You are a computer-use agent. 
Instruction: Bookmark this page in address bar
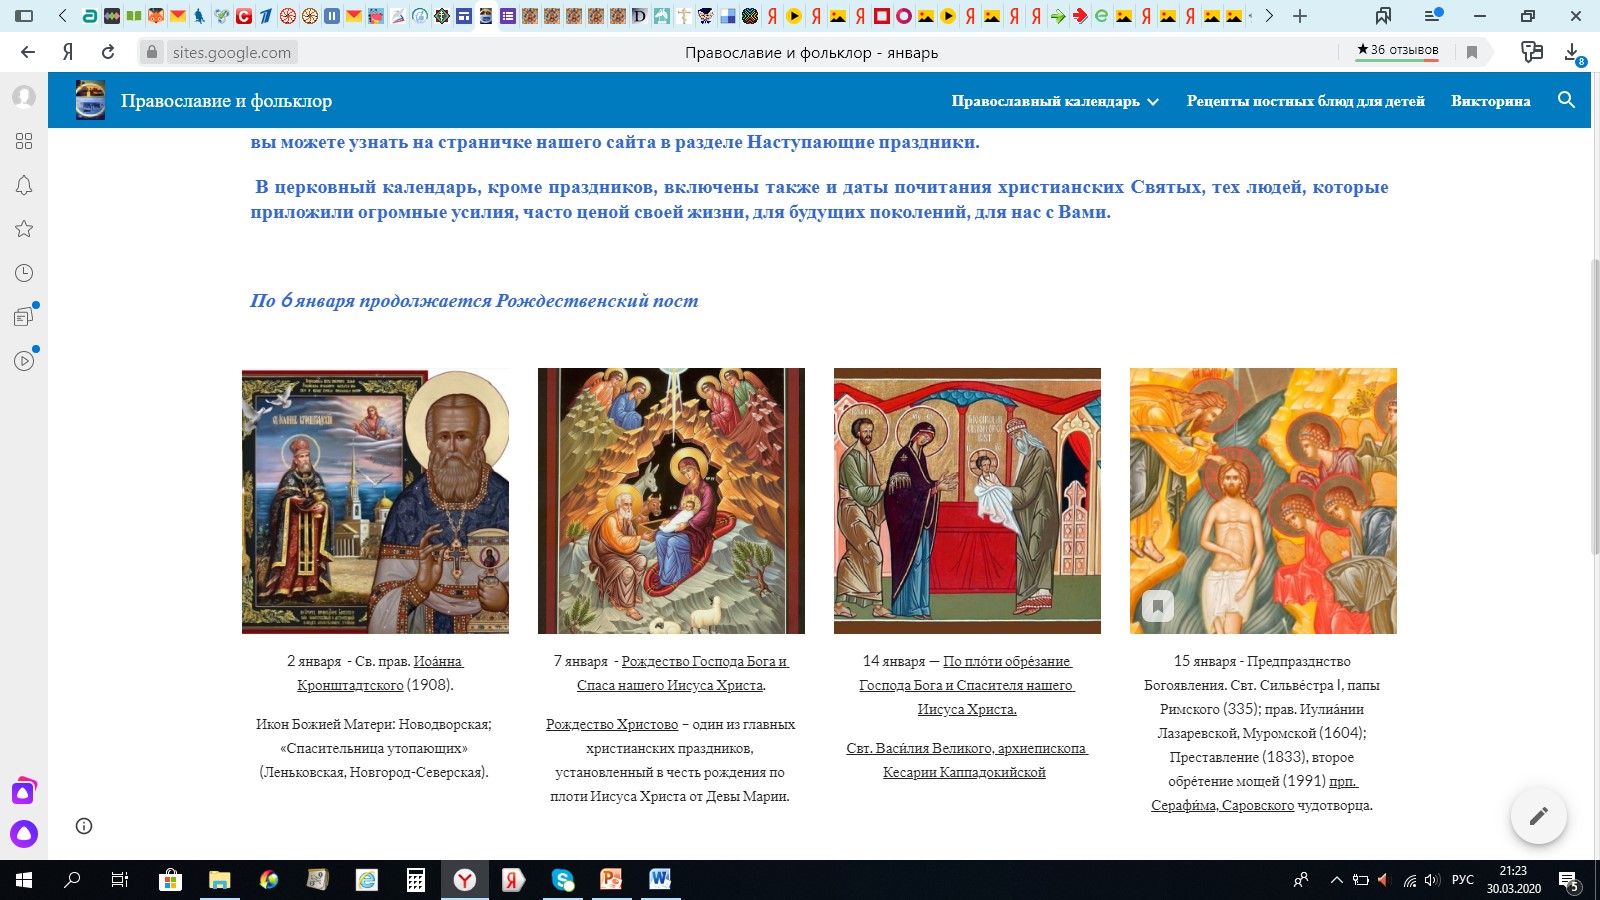(1472, 52)
